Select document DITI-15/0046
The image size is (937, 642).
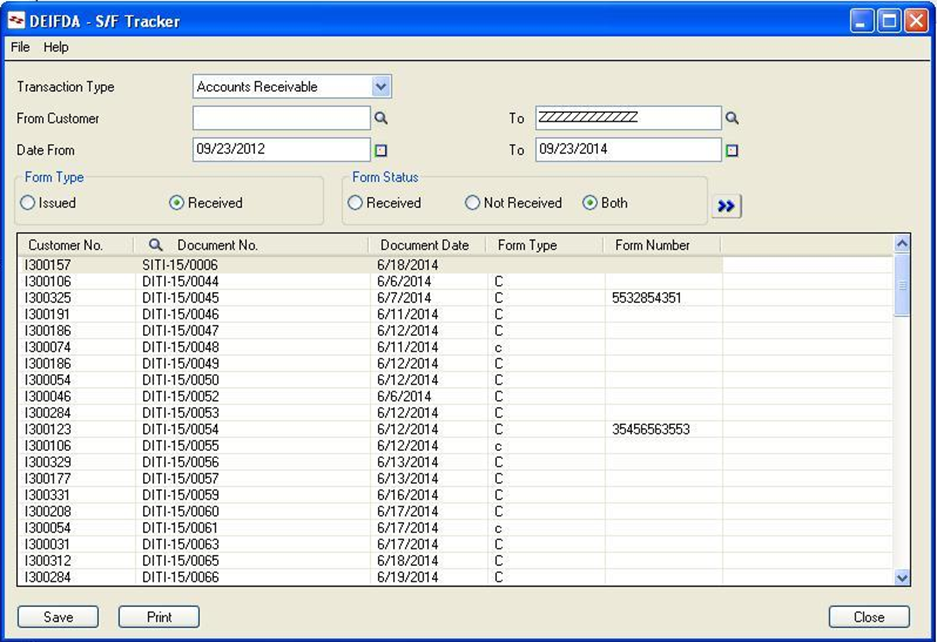click(x=180, y=314)
